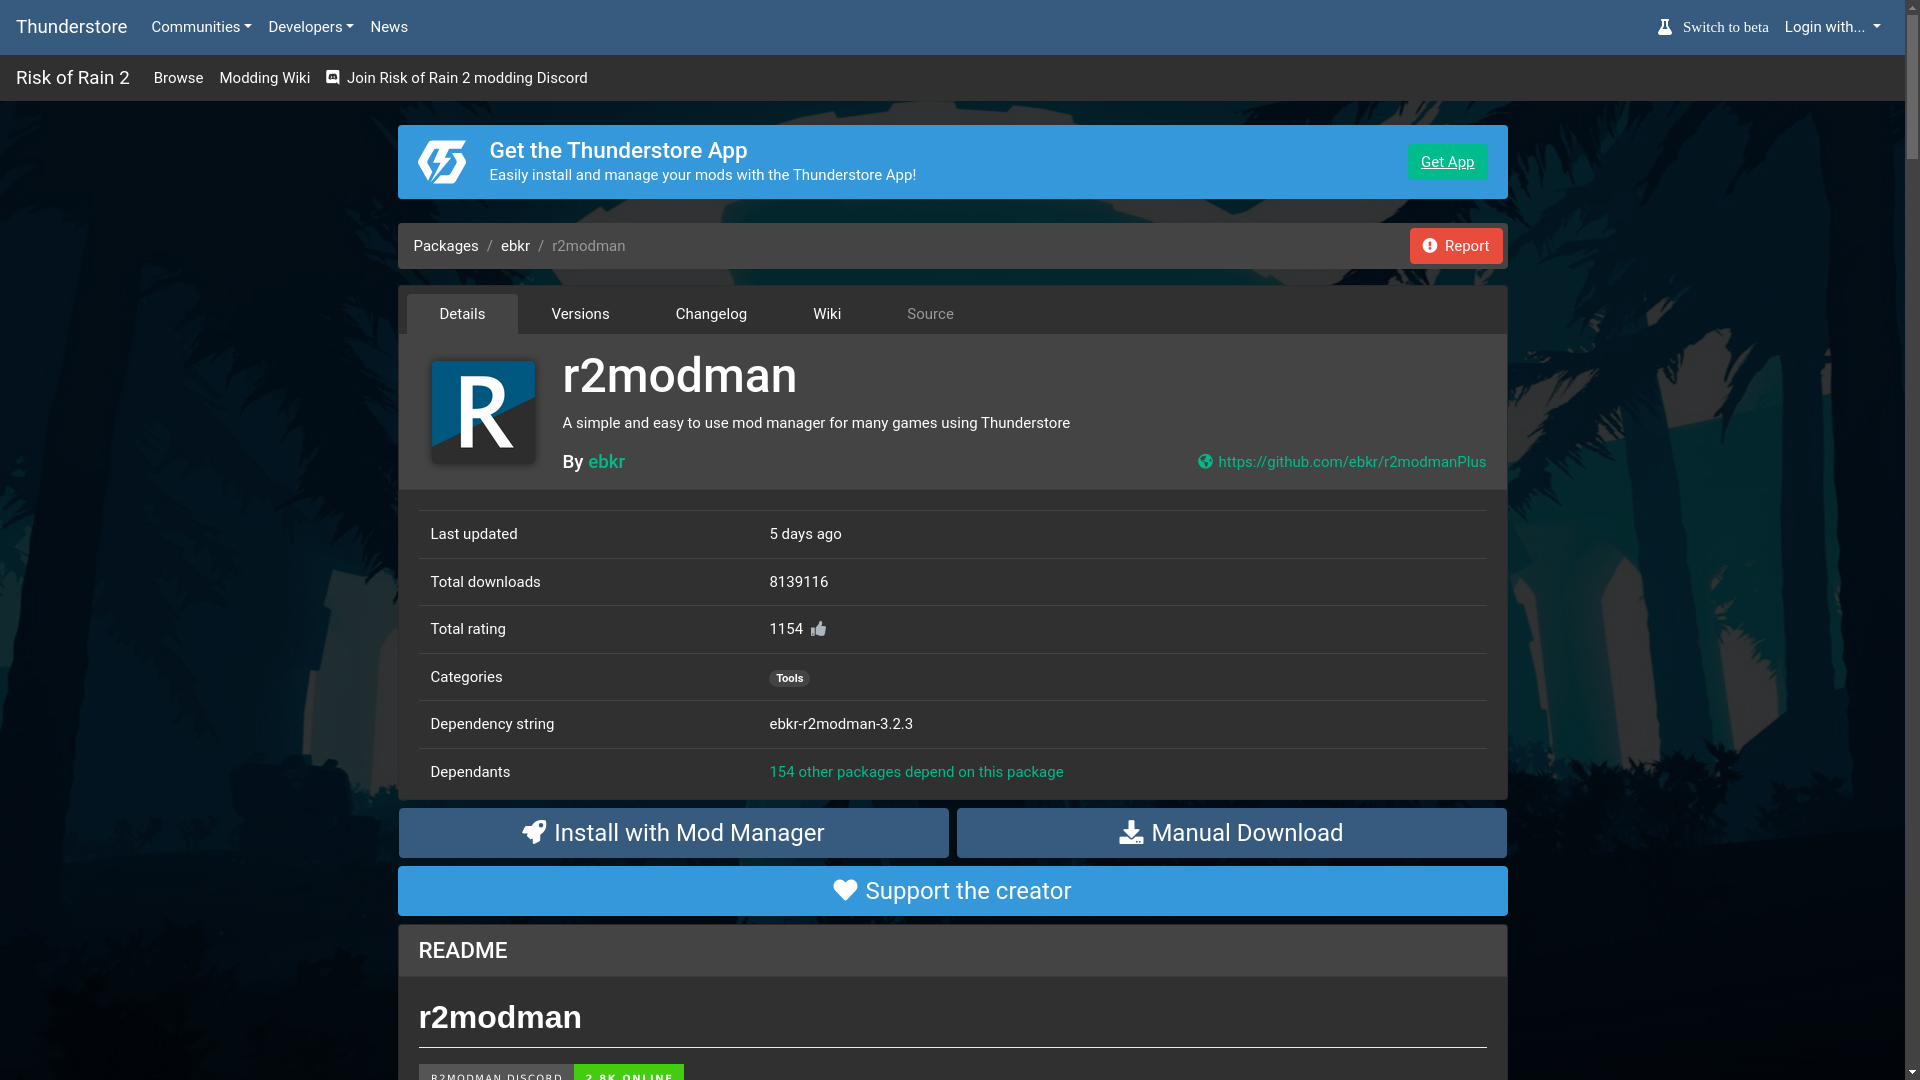
Task: Open the Browse page
Action: click(x=178, y=78)
